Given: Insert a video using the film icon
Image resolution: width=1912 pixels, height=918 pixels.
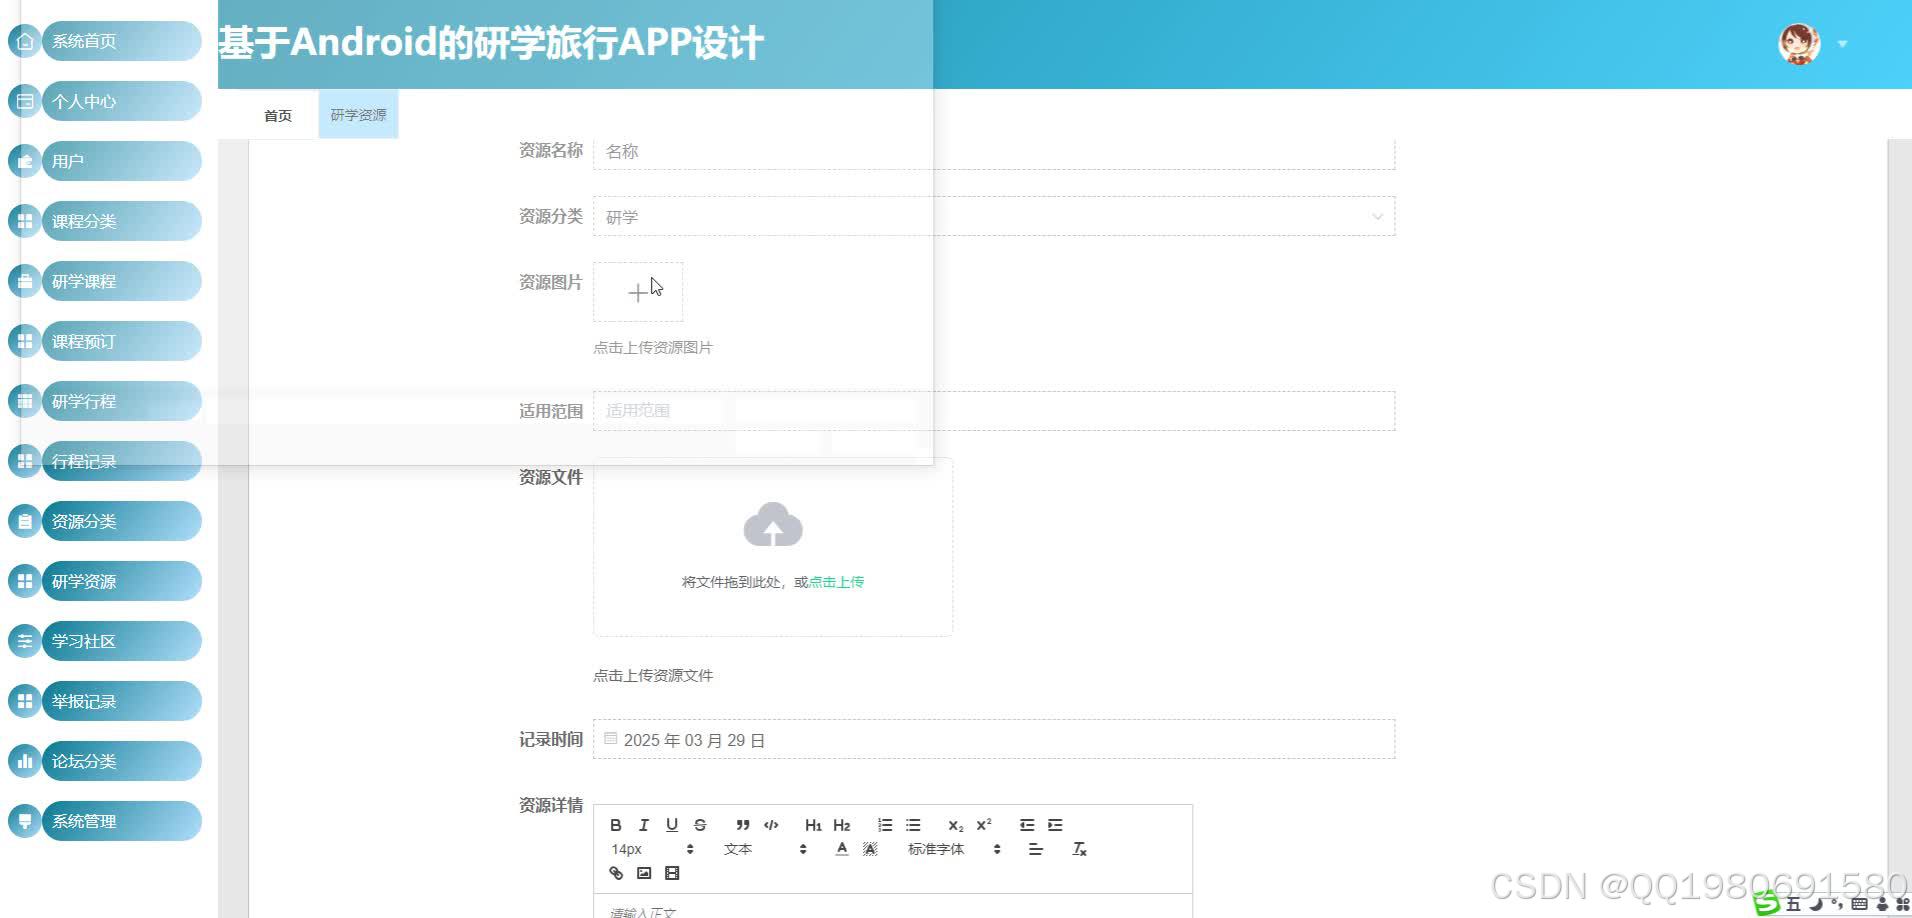Looking at the screenshot, I should pyautogui.click(x=672, y=873).
